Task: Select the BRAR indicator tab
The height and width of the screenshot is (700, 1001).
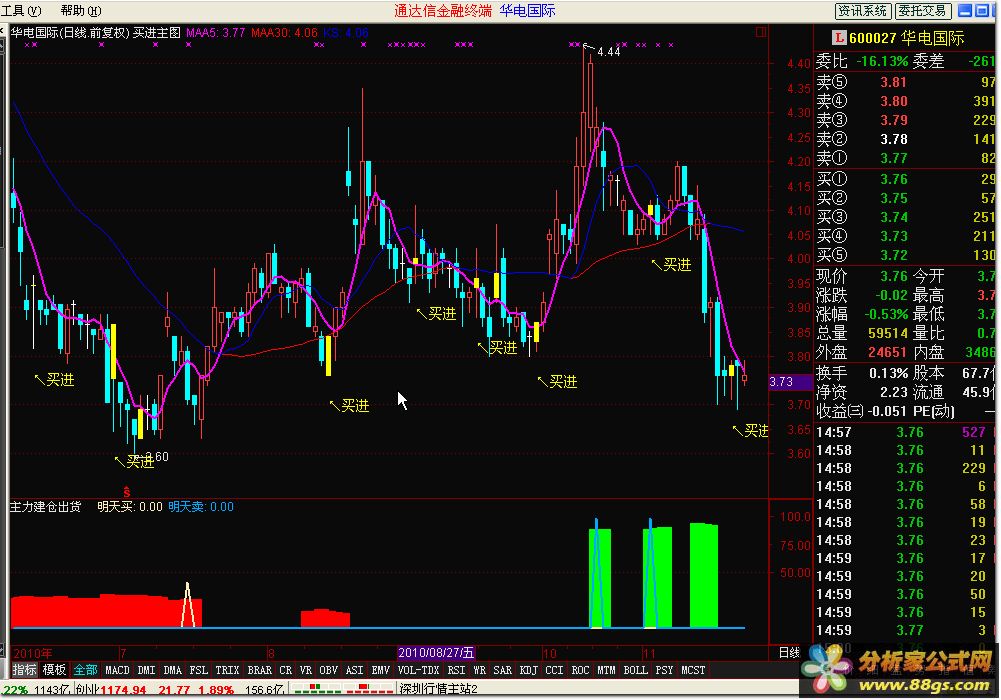Action: [x=260, y=670]
